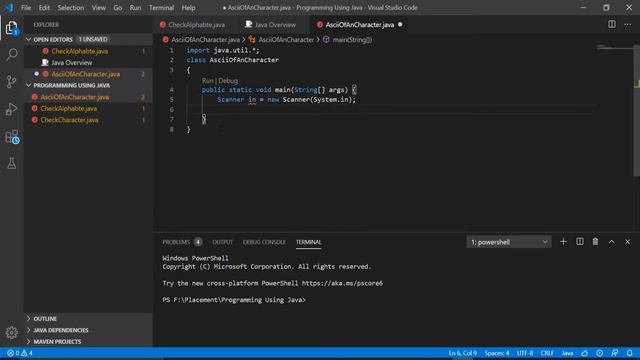
Task: Click the method icon in breadcrumb
Action: (x=326, y=40)
